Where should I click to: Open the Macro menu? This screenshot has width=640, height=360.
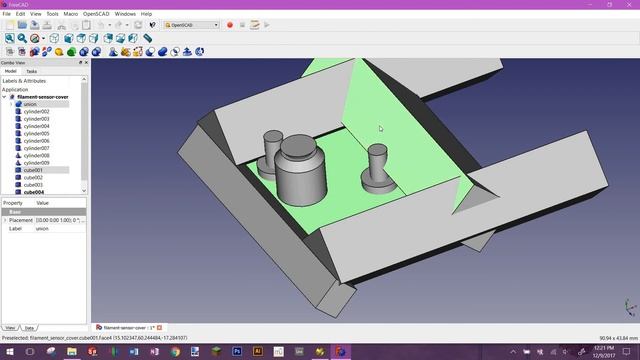[x=71, y=14]
